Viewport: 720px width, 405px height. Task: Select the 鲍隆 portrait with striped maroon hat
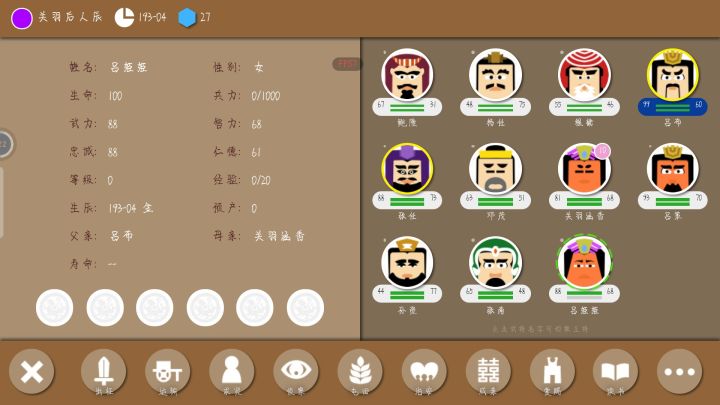pyautogui.click(x=407, y=75)
